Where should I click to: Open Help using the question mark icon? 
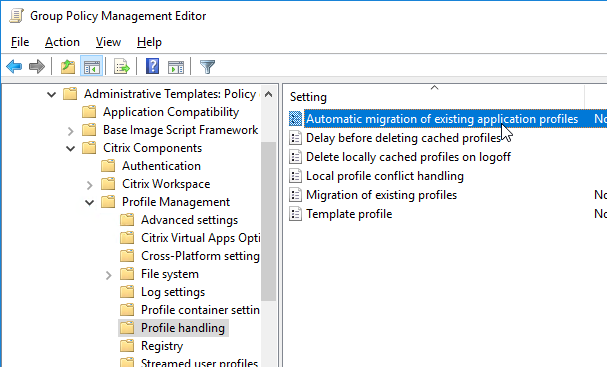point(153,67)
